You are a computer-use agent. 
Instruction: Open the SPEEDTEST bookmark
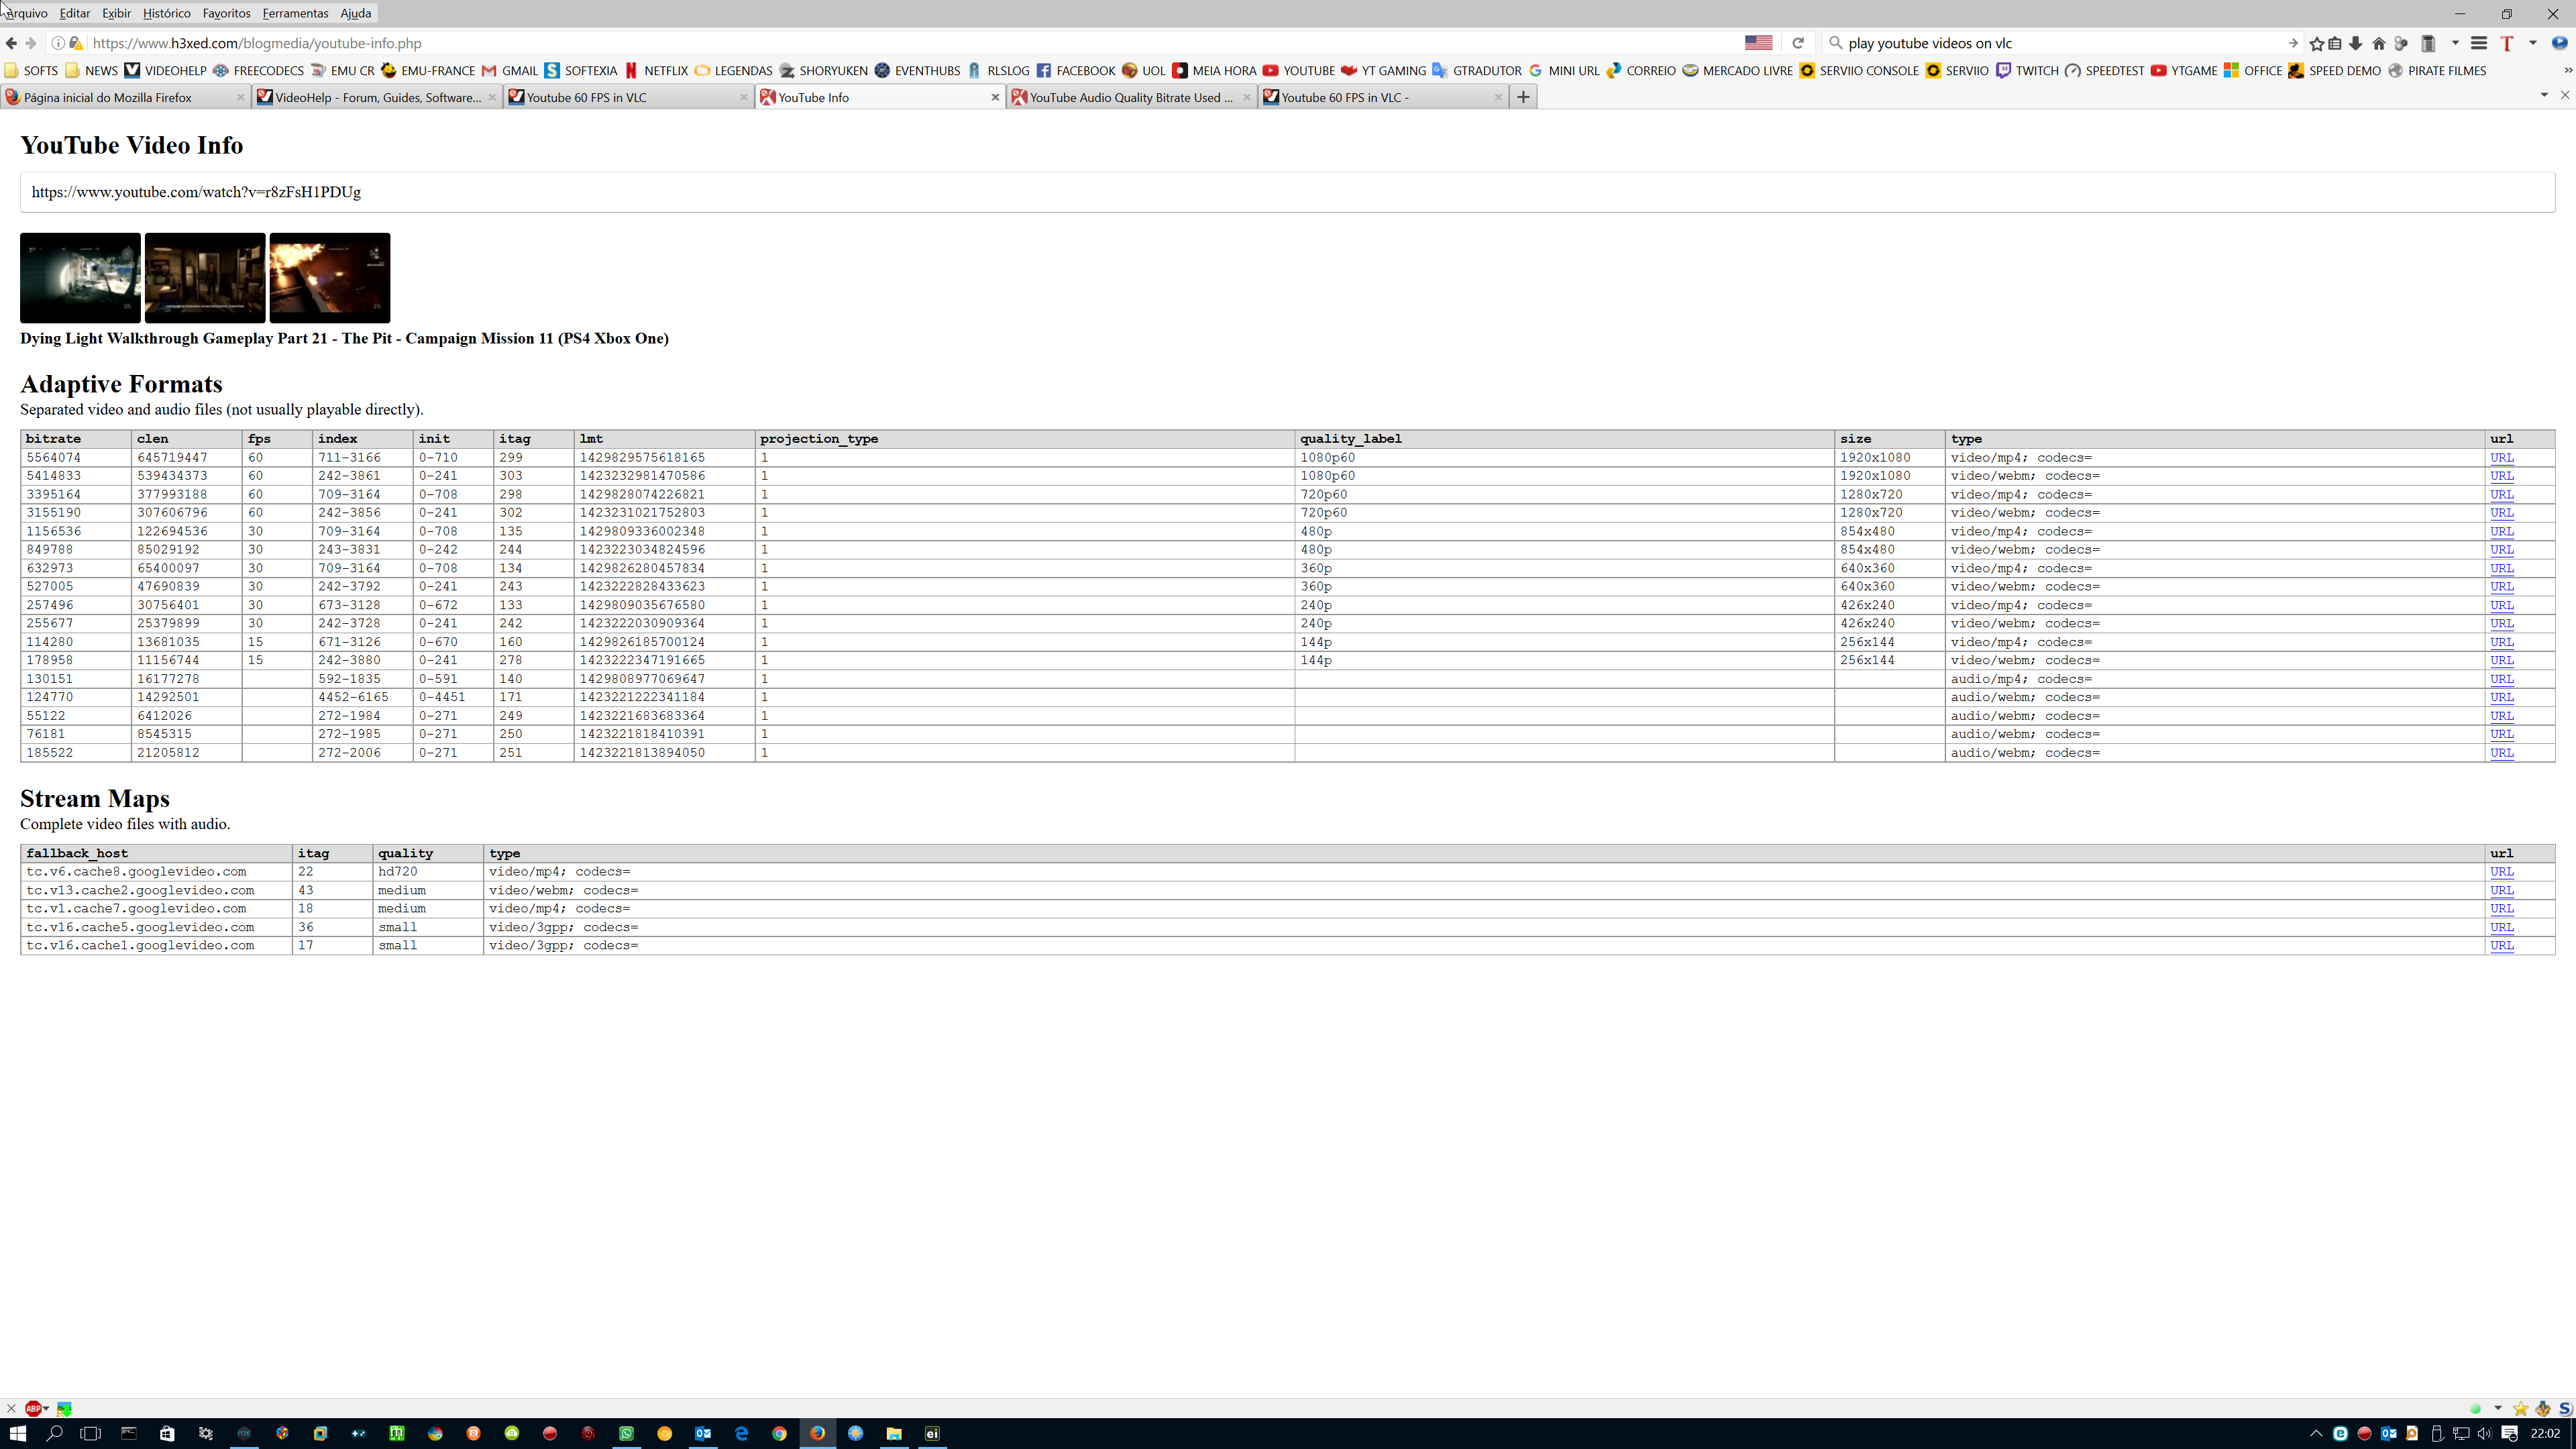click(2104, 70)
